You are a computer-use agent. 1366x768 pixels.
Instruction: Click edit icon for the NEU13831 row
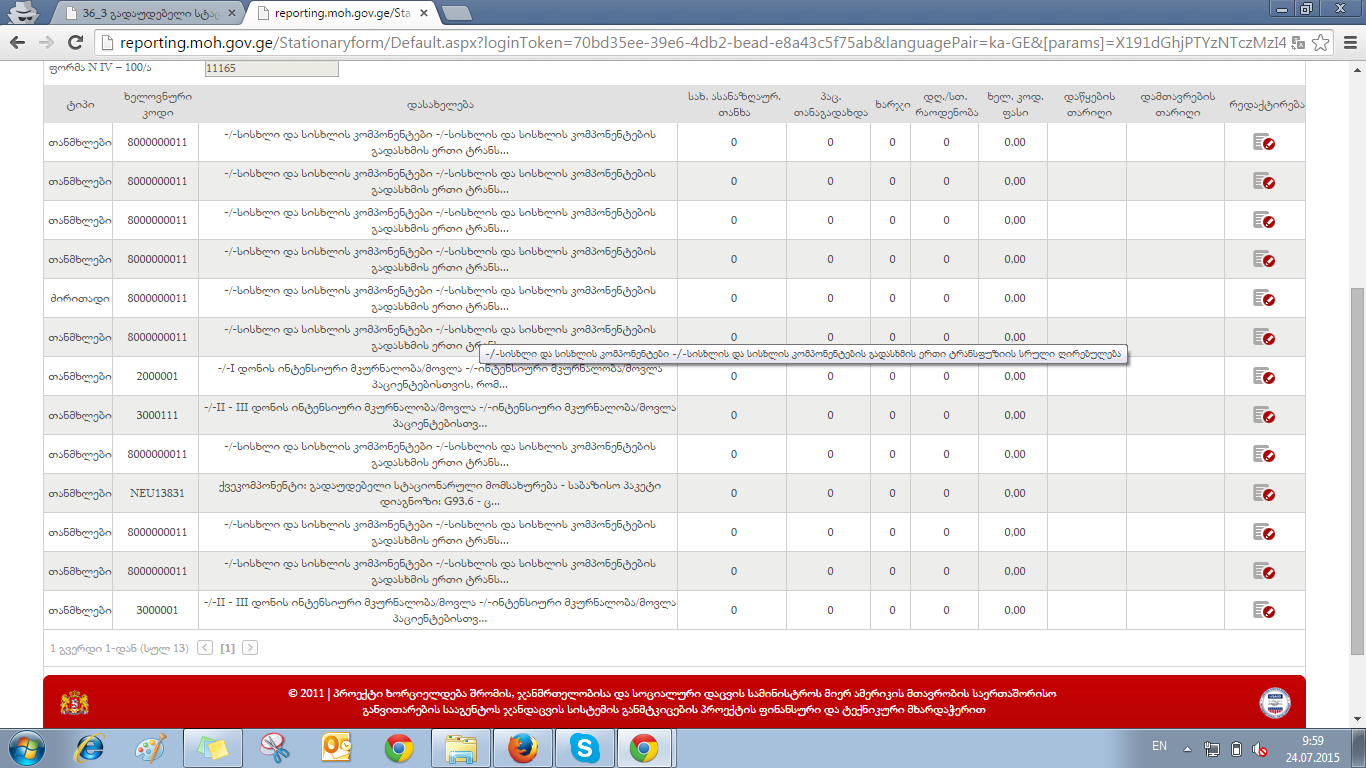1264,494
